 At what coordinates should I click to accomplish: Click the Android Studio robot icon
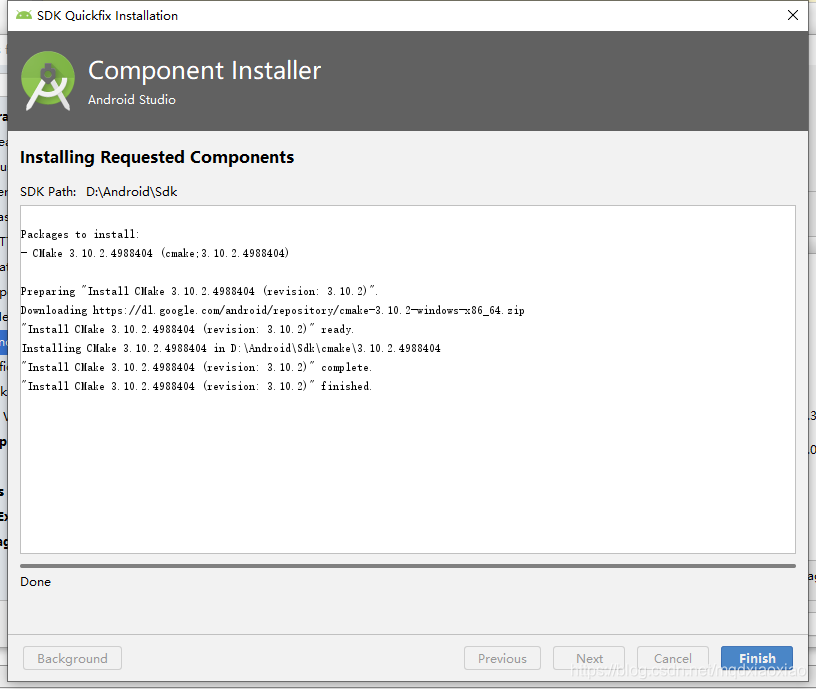(x=47, y=81)
